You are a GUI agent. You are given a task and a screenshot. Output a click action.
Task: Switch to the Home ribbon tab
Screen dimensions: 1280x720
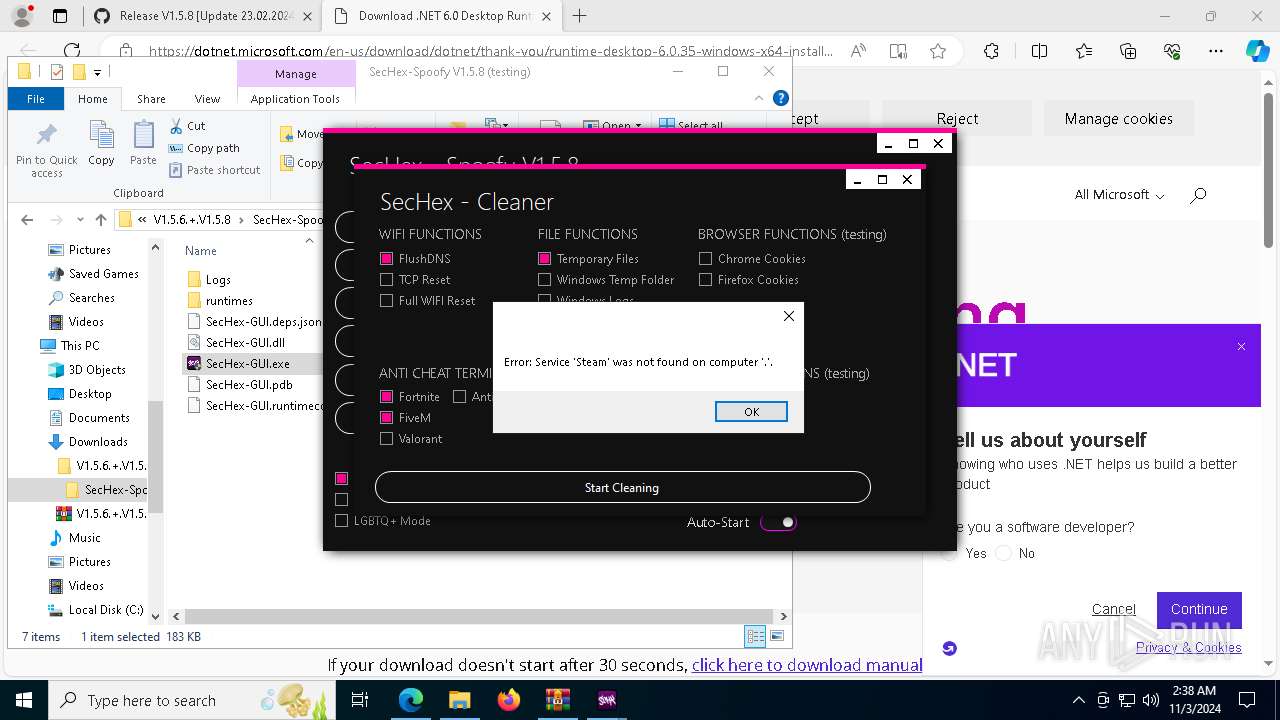tap(93, 99)
